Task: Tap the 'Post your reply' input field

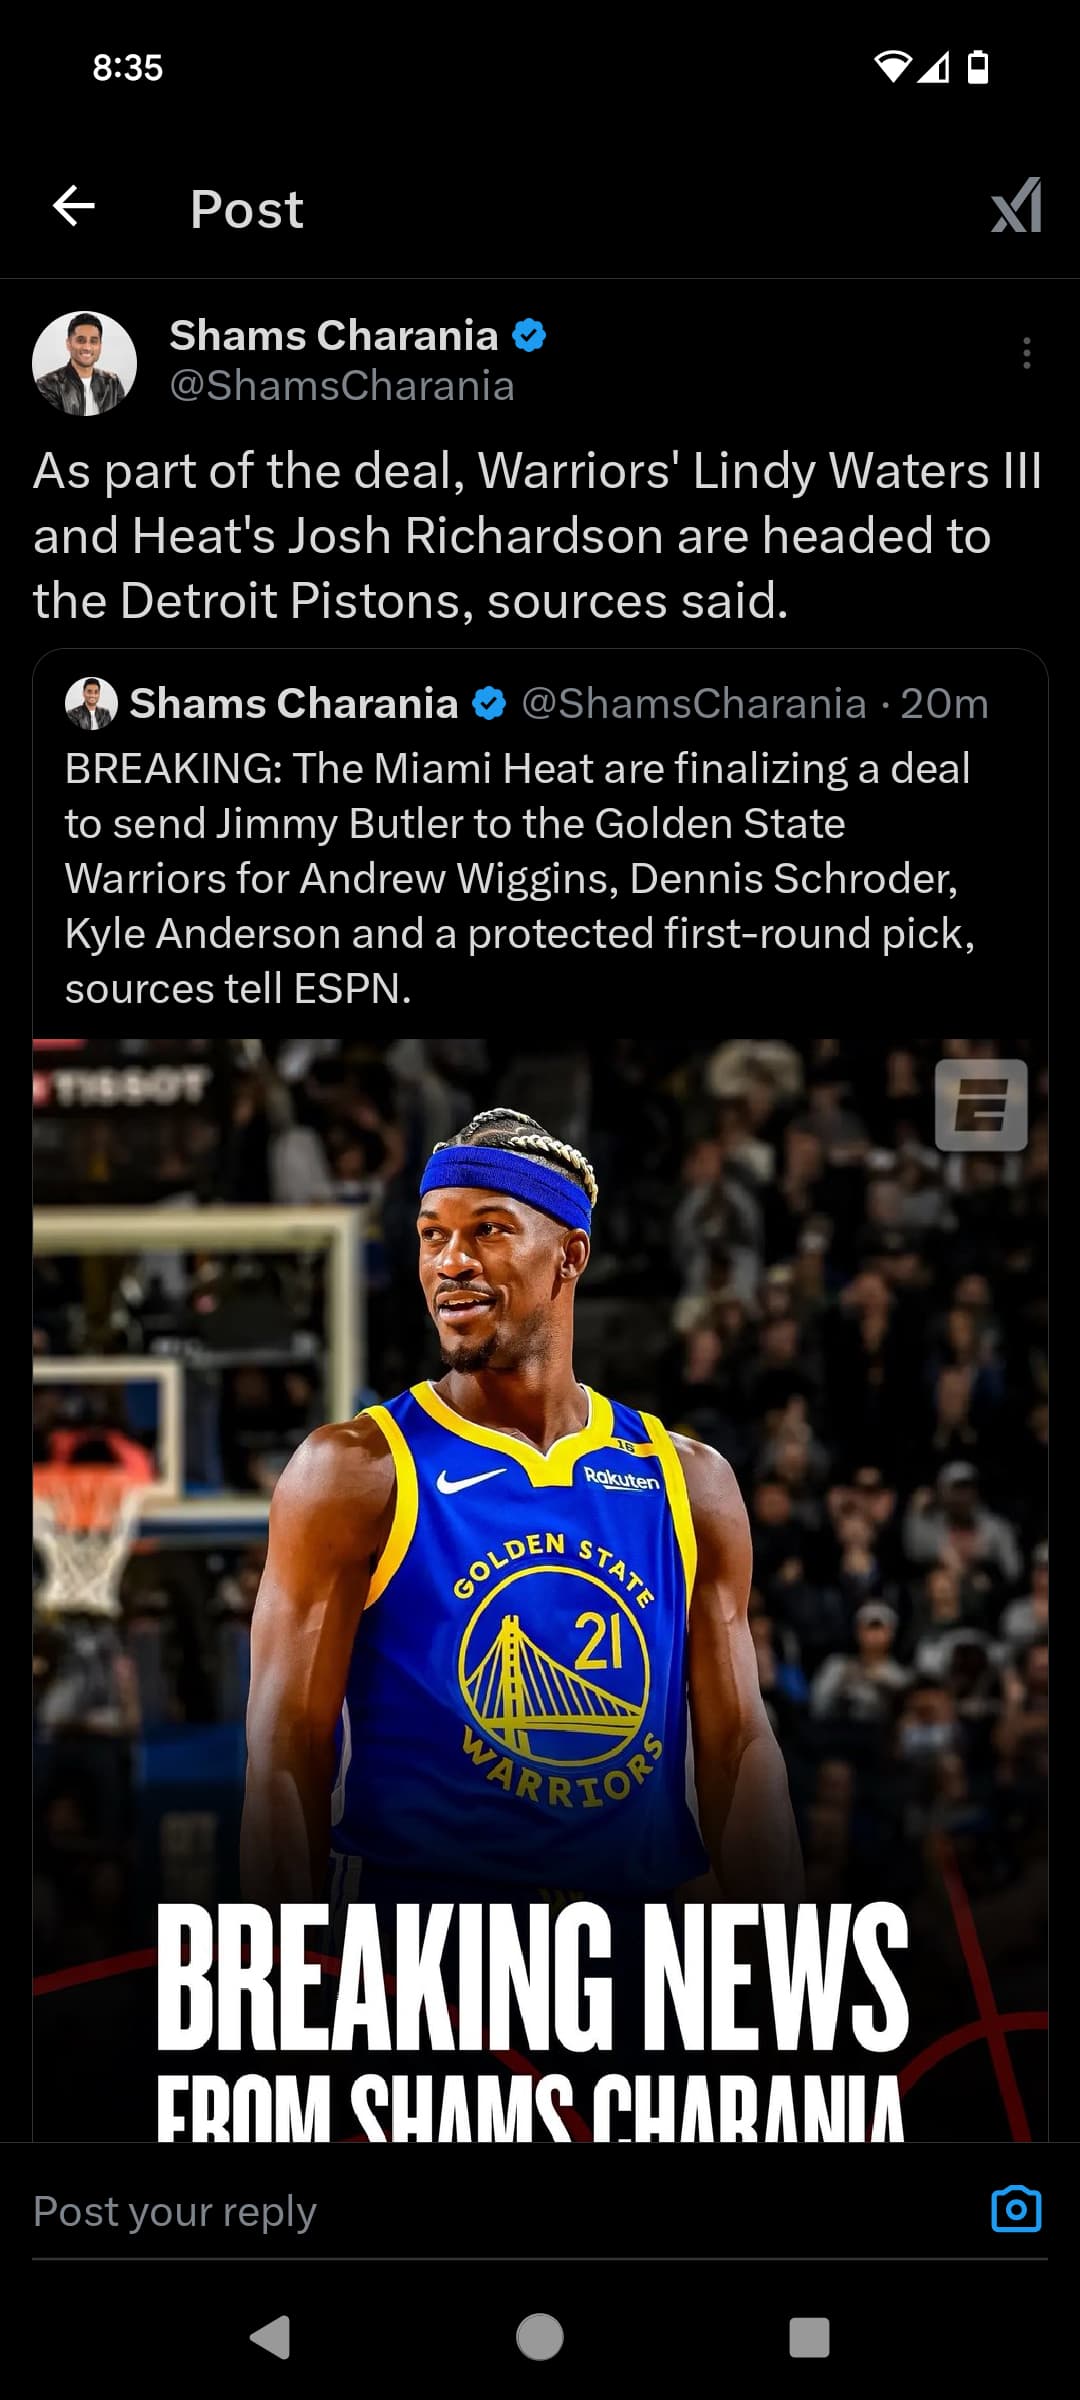Action: point(500,2211)
